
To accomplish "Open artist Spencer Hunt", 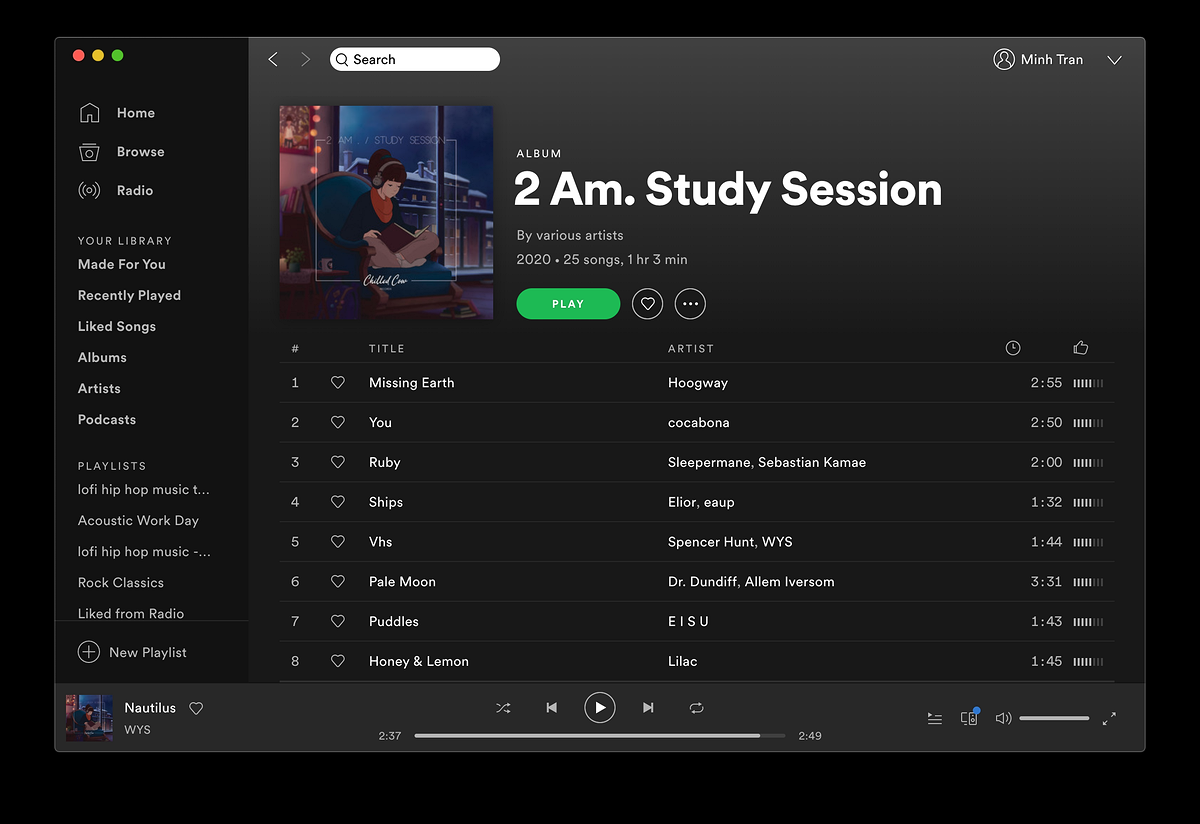I will pos(709,542).
